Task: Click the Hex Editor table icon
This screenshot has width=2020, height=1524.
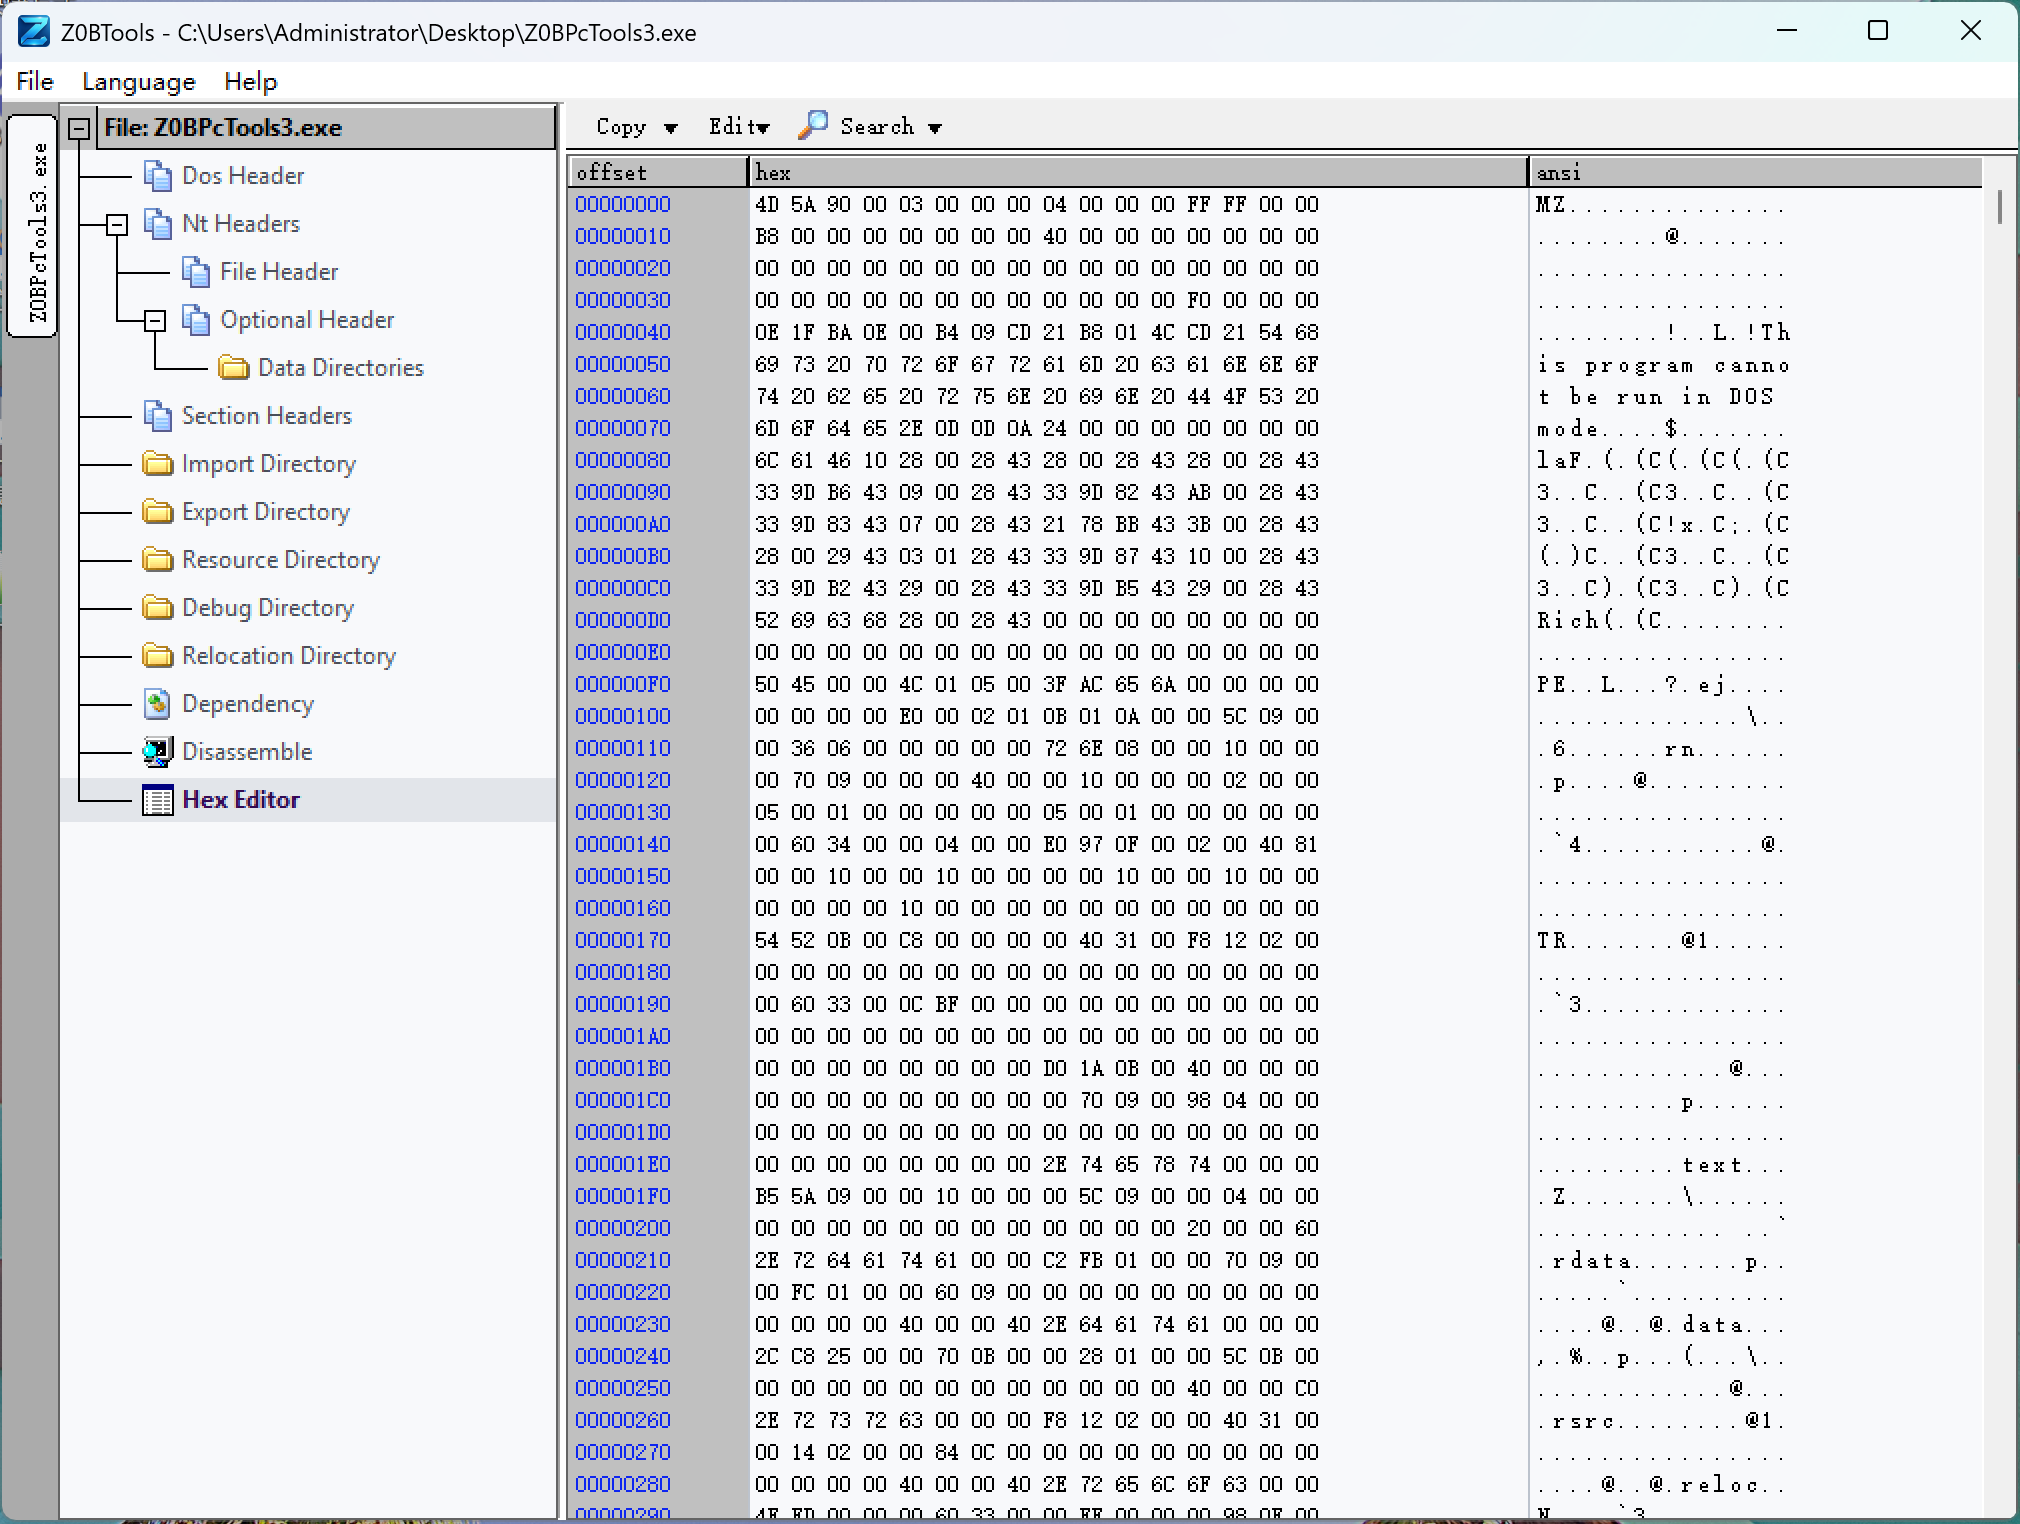Action: point(157,800)
